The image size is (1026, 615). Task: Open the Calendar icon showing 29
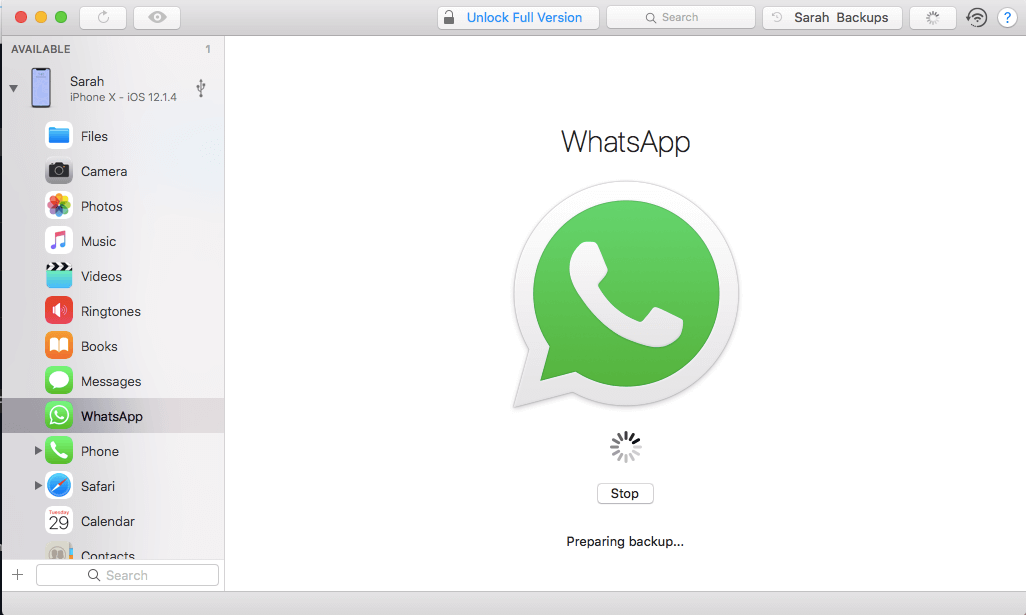pos(59,521)
